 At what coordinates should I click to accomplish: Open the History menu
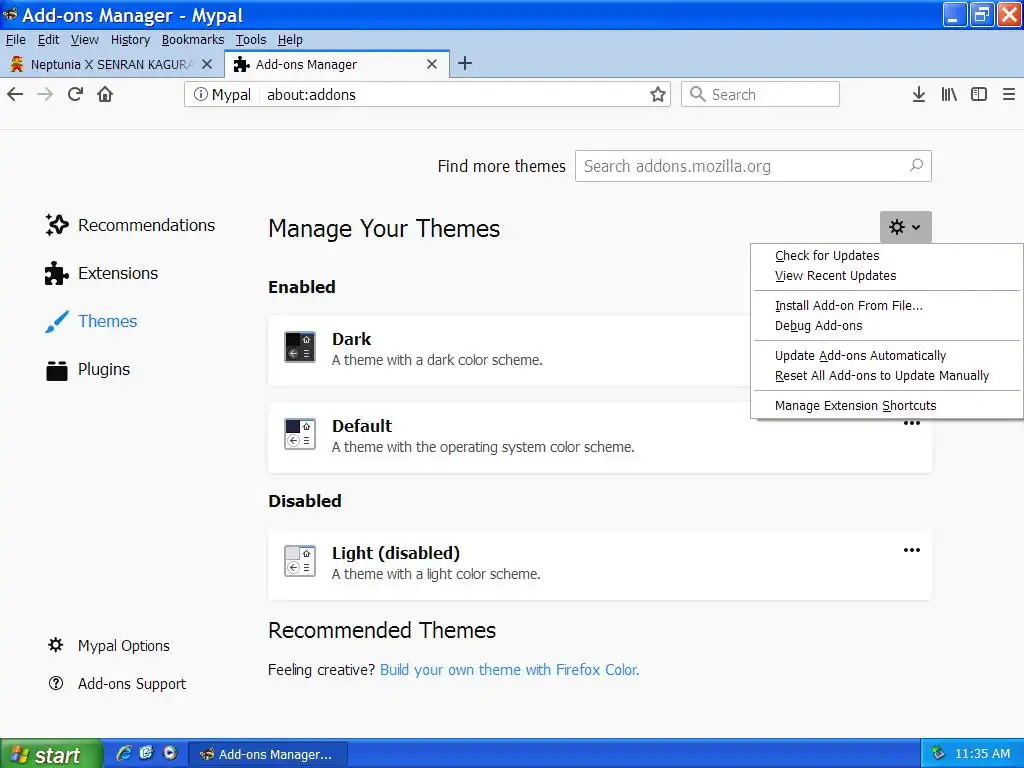(x=130, y=40)
